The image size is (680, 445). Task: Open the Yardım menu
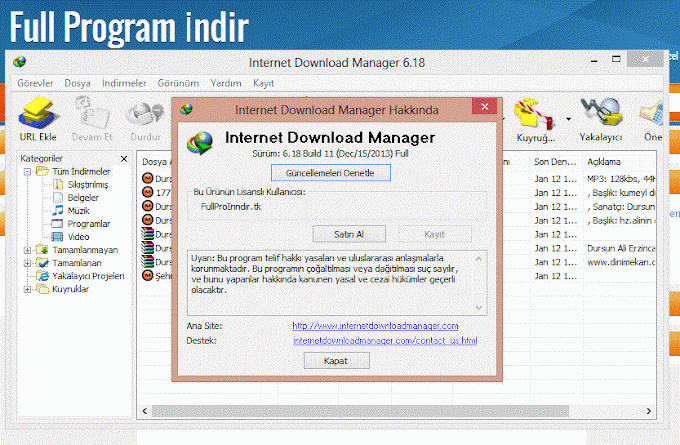click(226, 83)
